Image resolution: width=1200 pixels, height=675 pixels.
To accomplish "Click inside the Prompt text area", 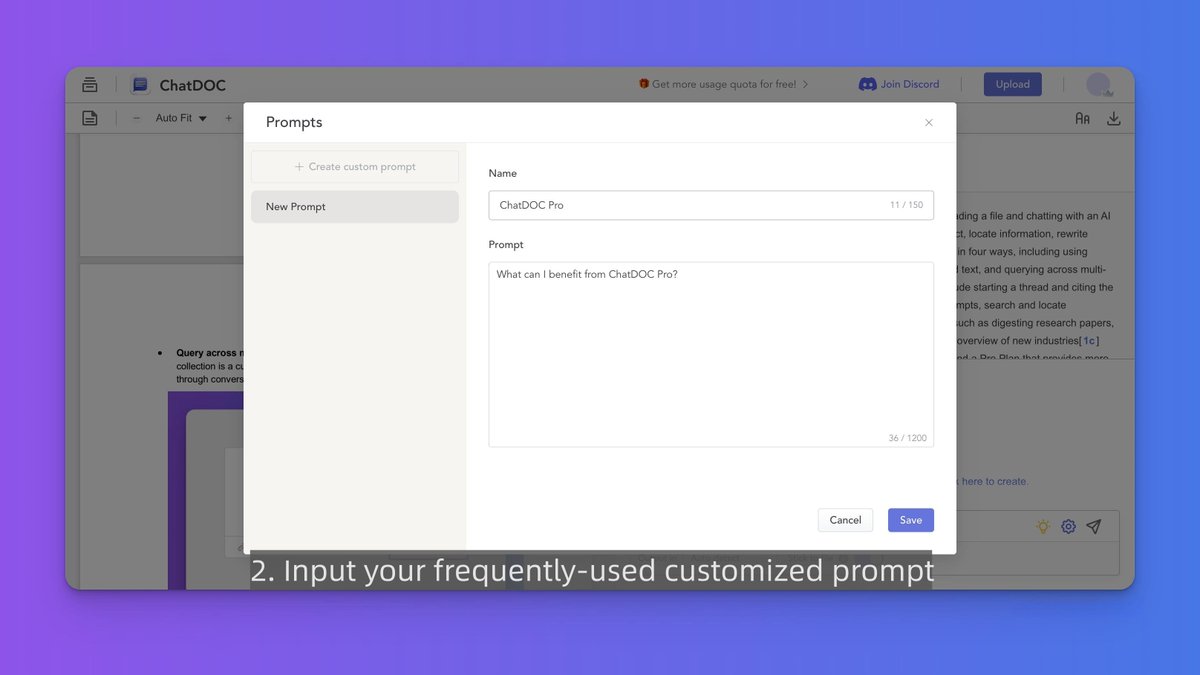I will (711, 354).
